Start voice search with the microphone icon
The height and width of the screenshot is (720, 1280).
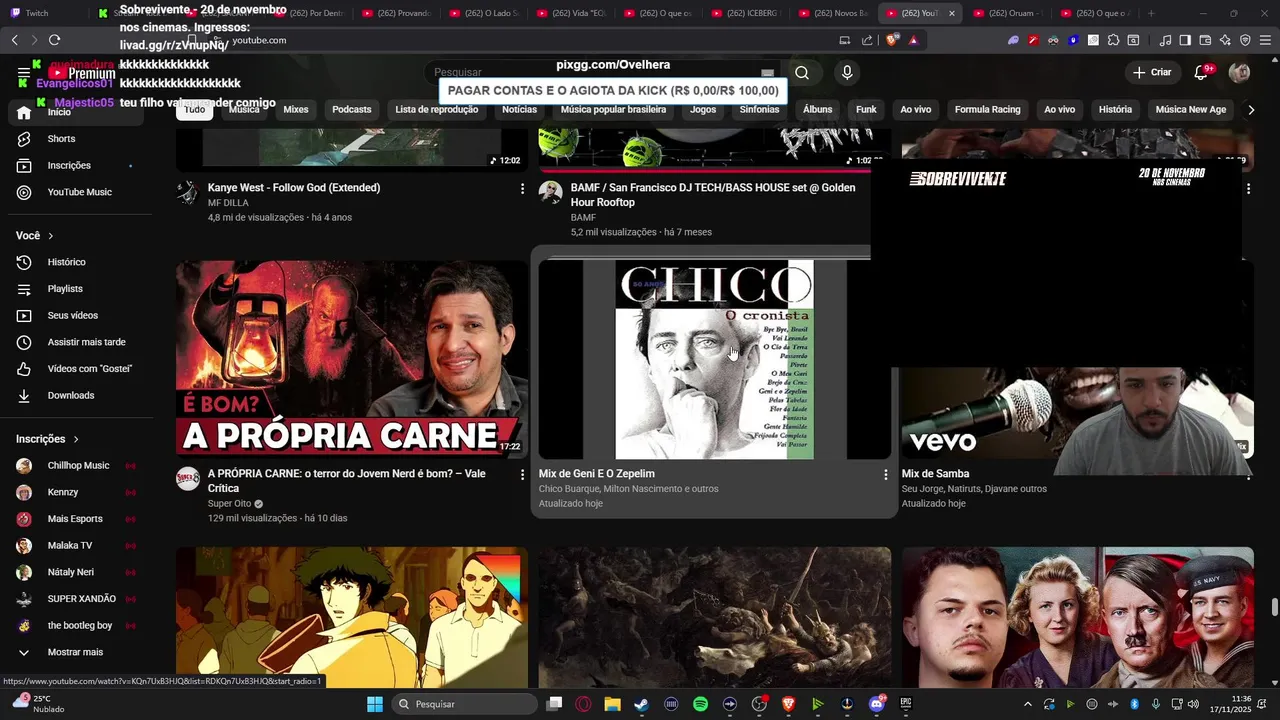(x=847, y=72)
